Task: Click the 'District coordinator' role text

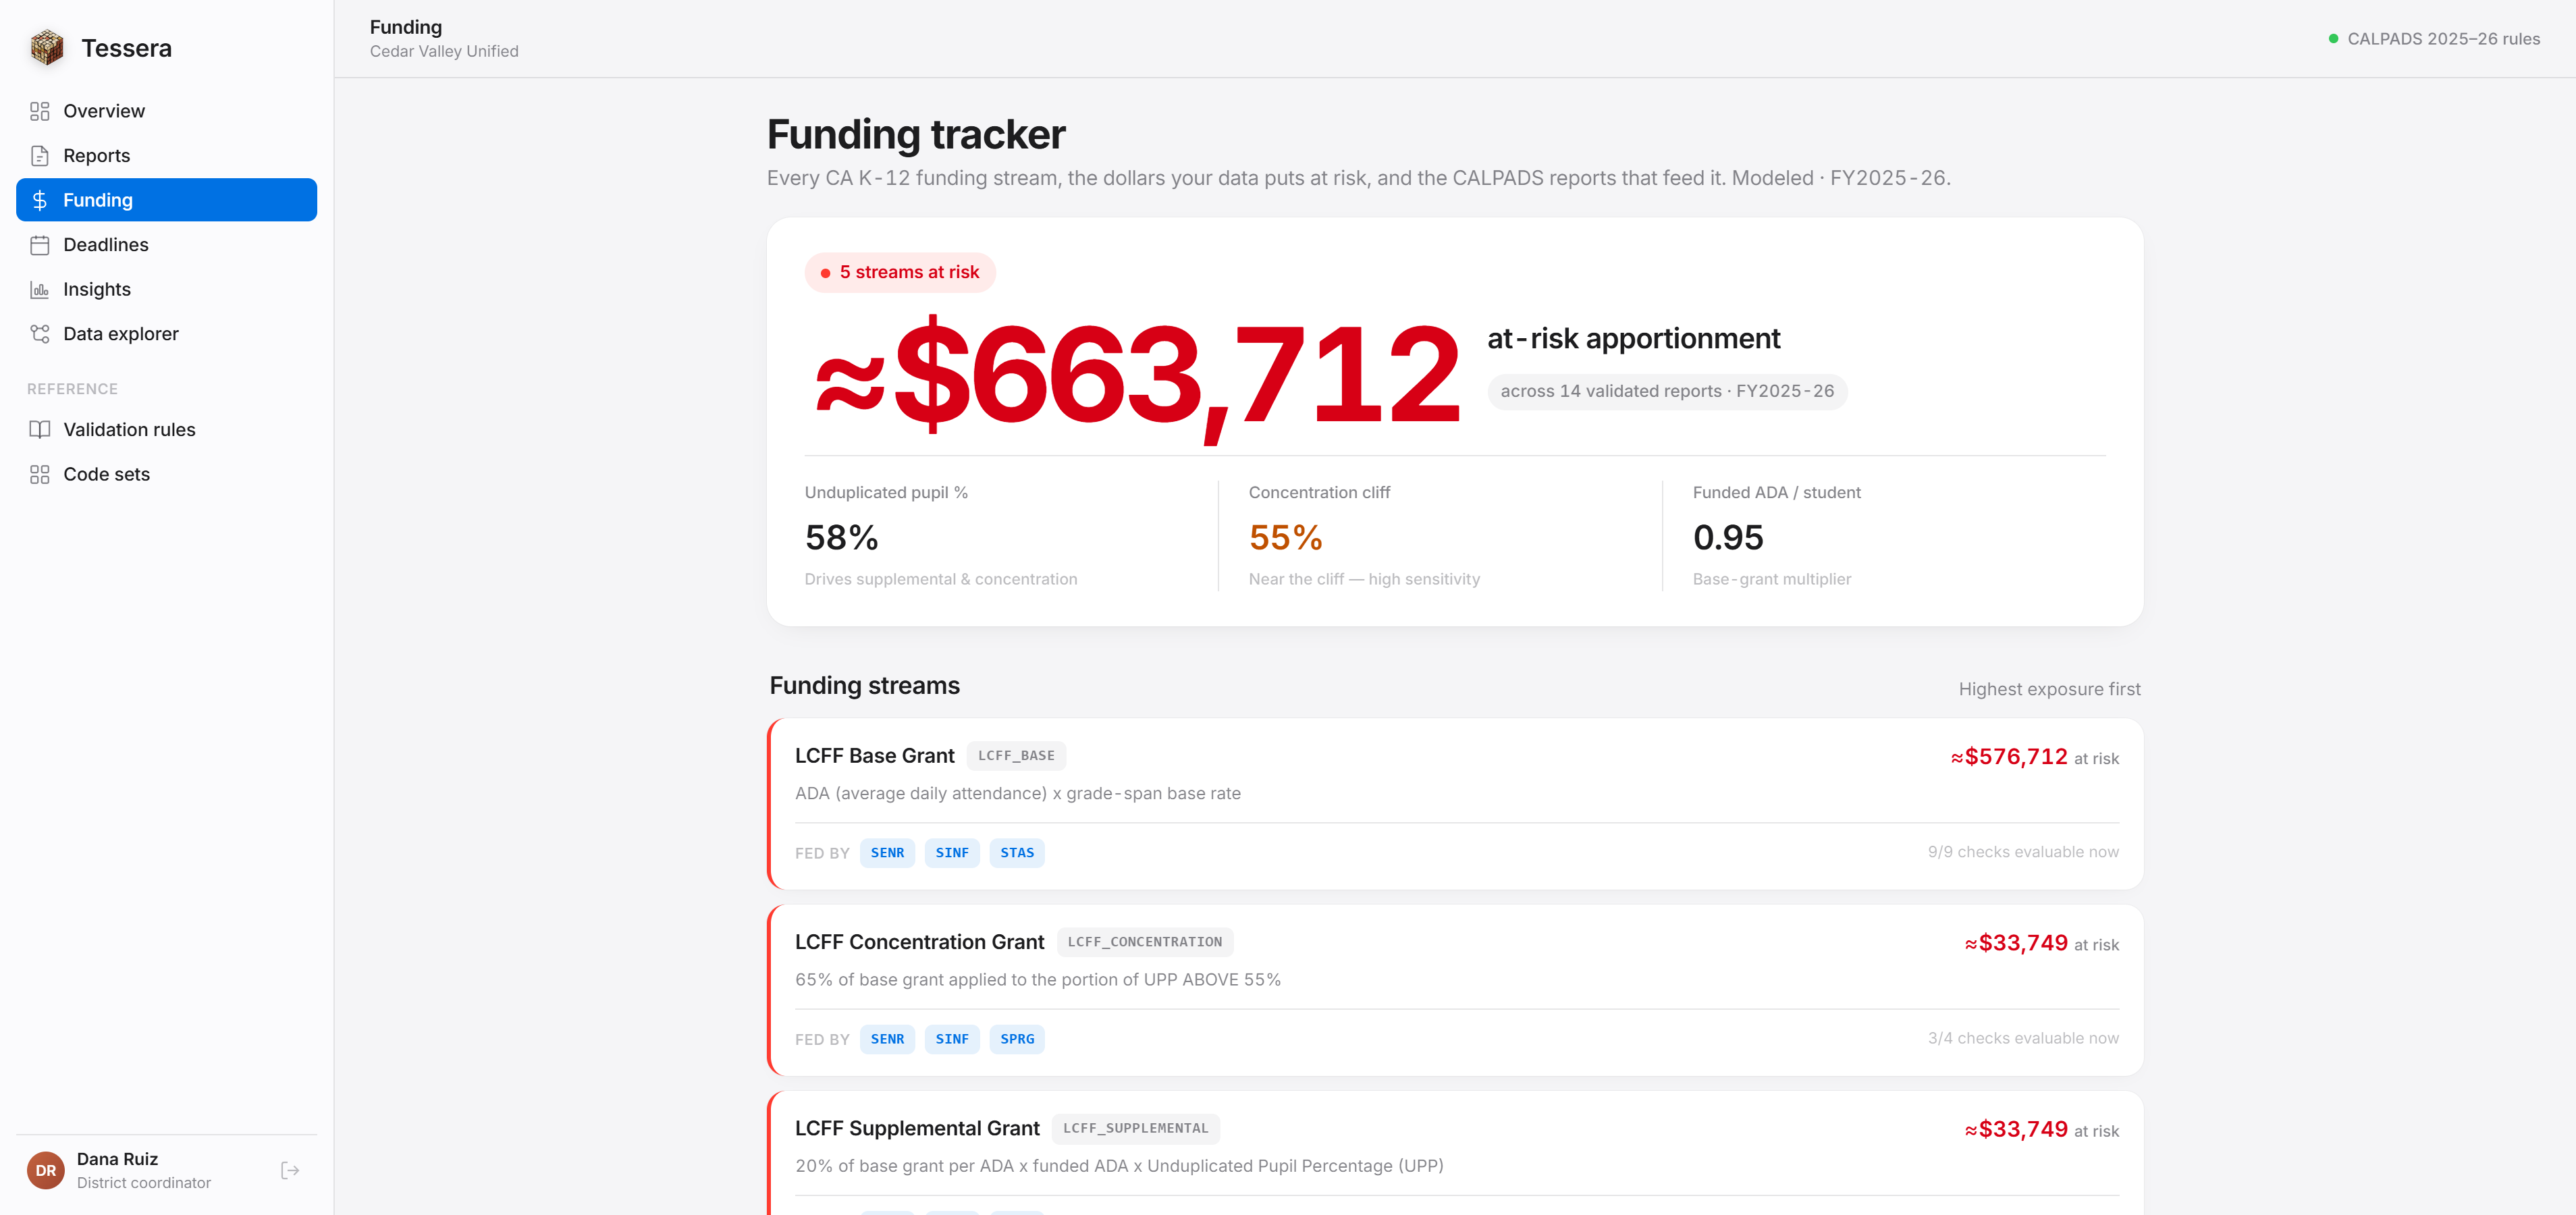Action: click(144, 1183)
